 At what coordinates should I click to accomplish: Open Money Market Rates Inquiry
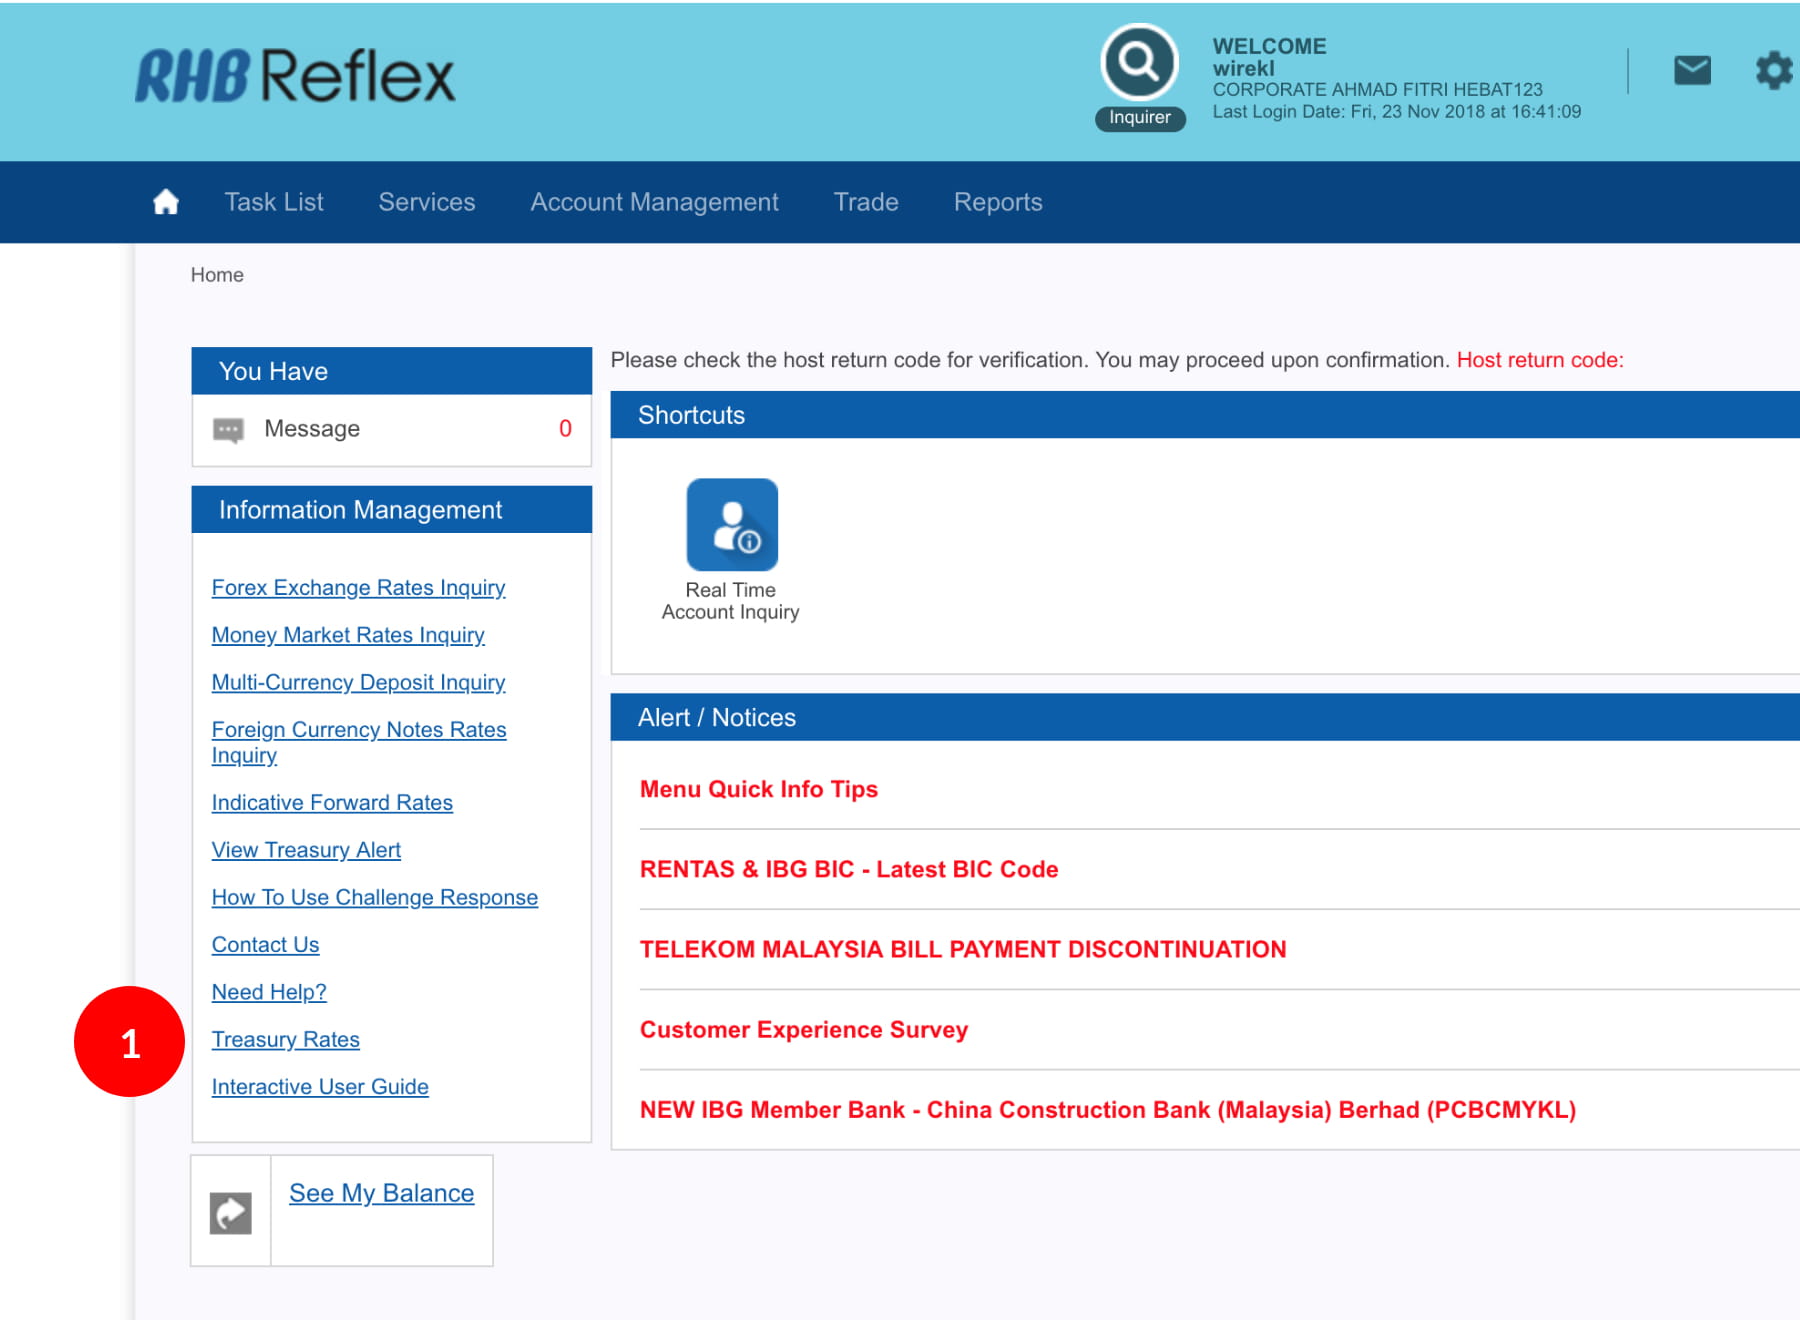tap(348, 635)
